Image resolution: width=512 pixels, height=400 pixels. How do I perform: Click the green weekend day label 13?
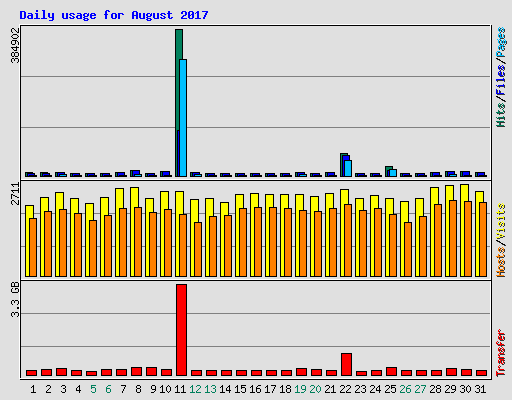(210, 389)
